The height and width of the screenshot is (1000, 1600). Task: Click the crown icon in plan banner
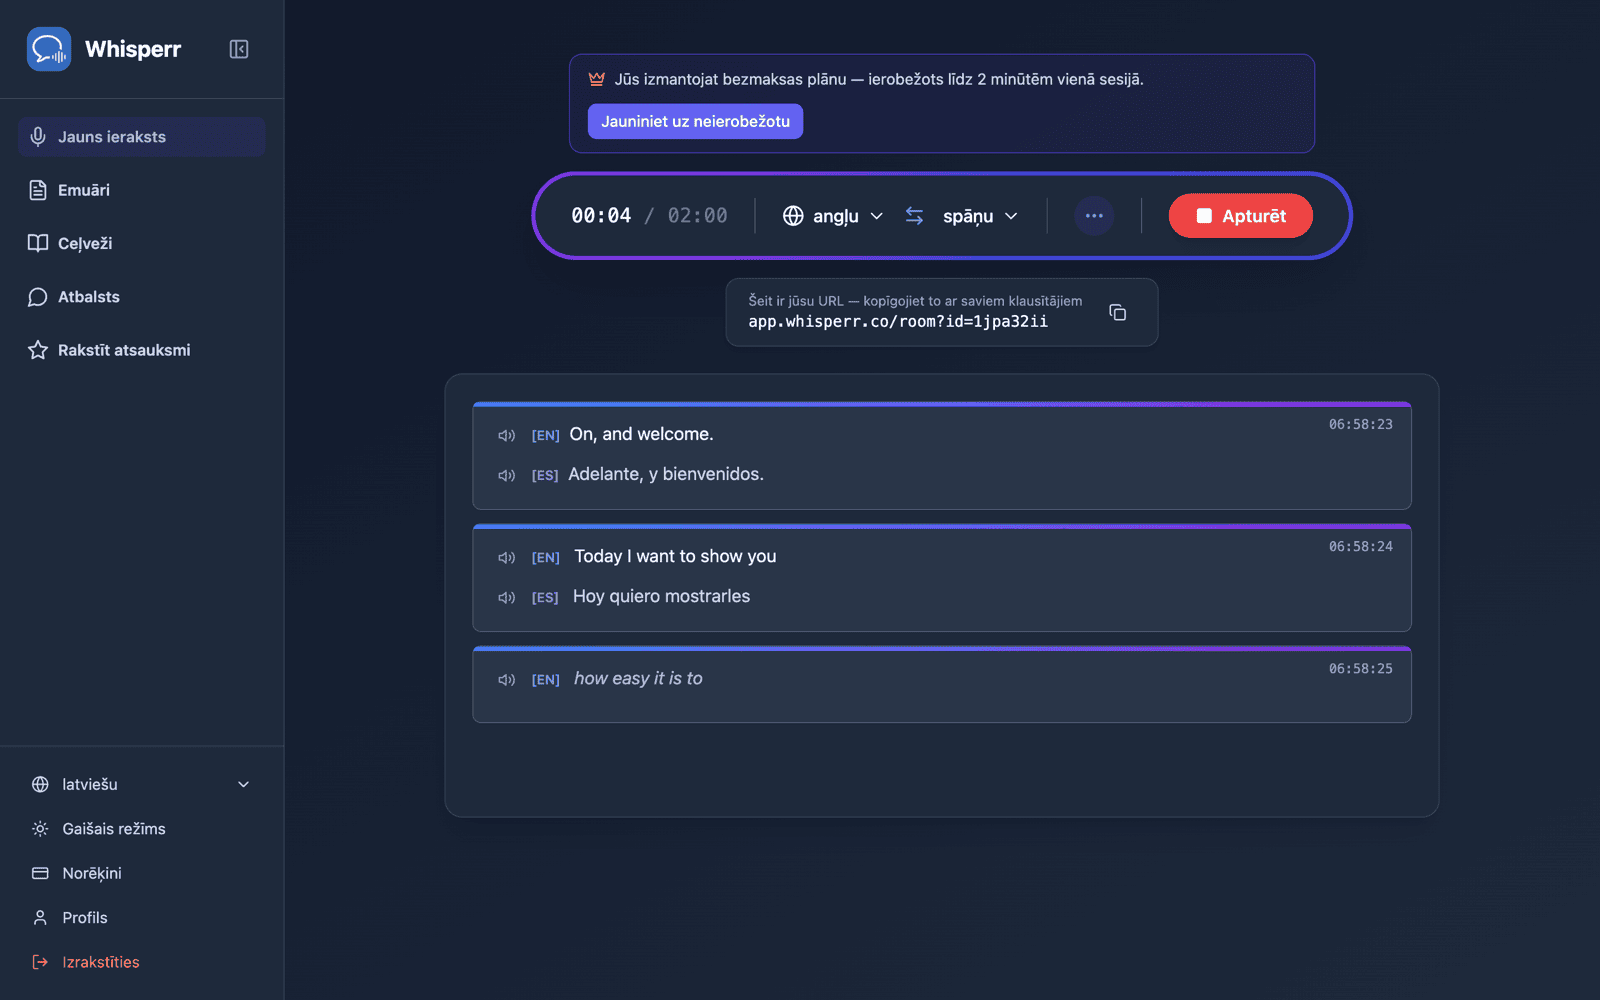(x=597, y=79)
